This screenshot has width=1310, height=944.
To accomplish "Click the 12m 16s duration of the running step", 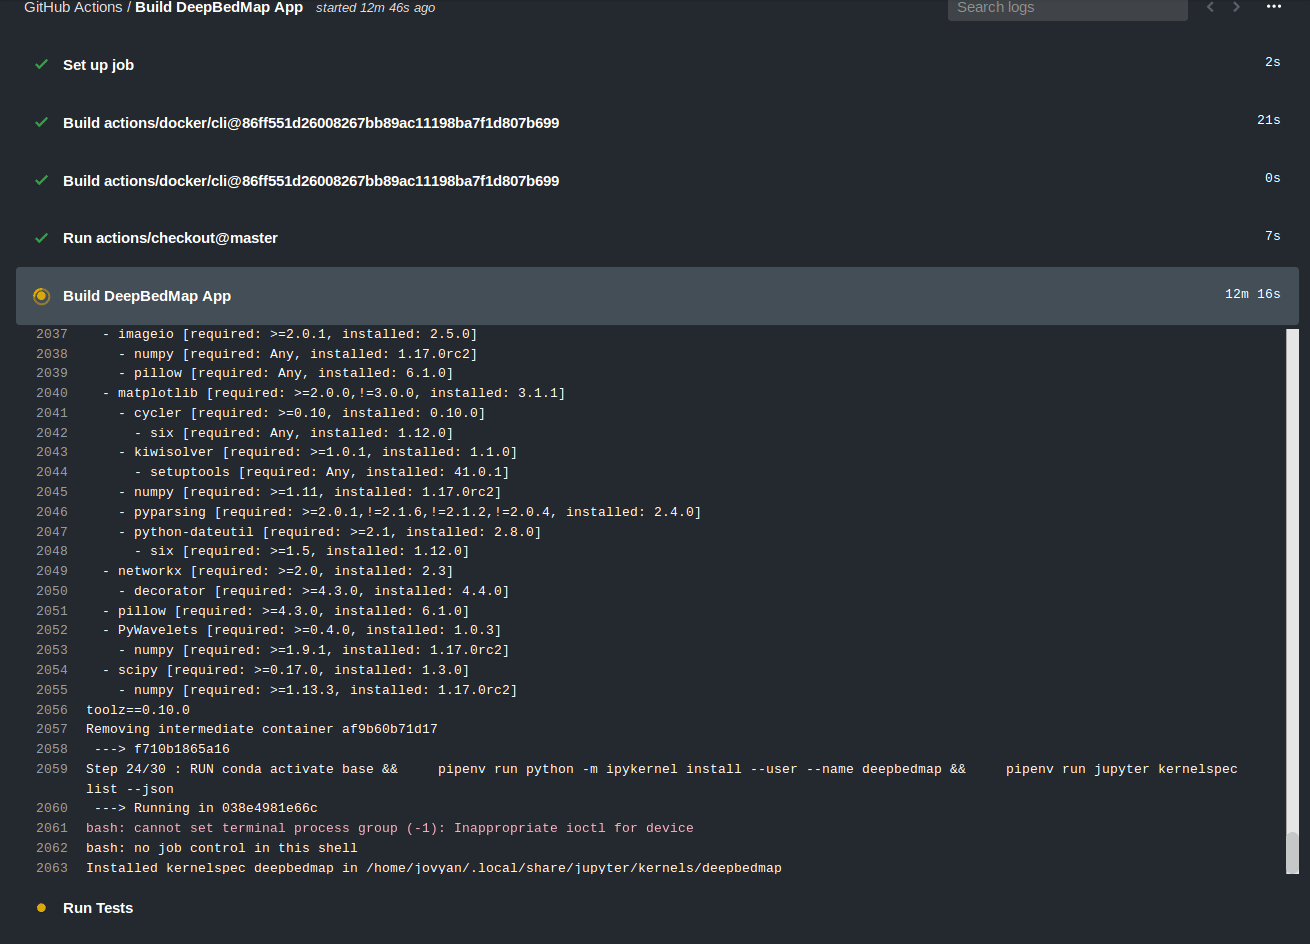I will pyautogui.click(x=1253, y=294).
